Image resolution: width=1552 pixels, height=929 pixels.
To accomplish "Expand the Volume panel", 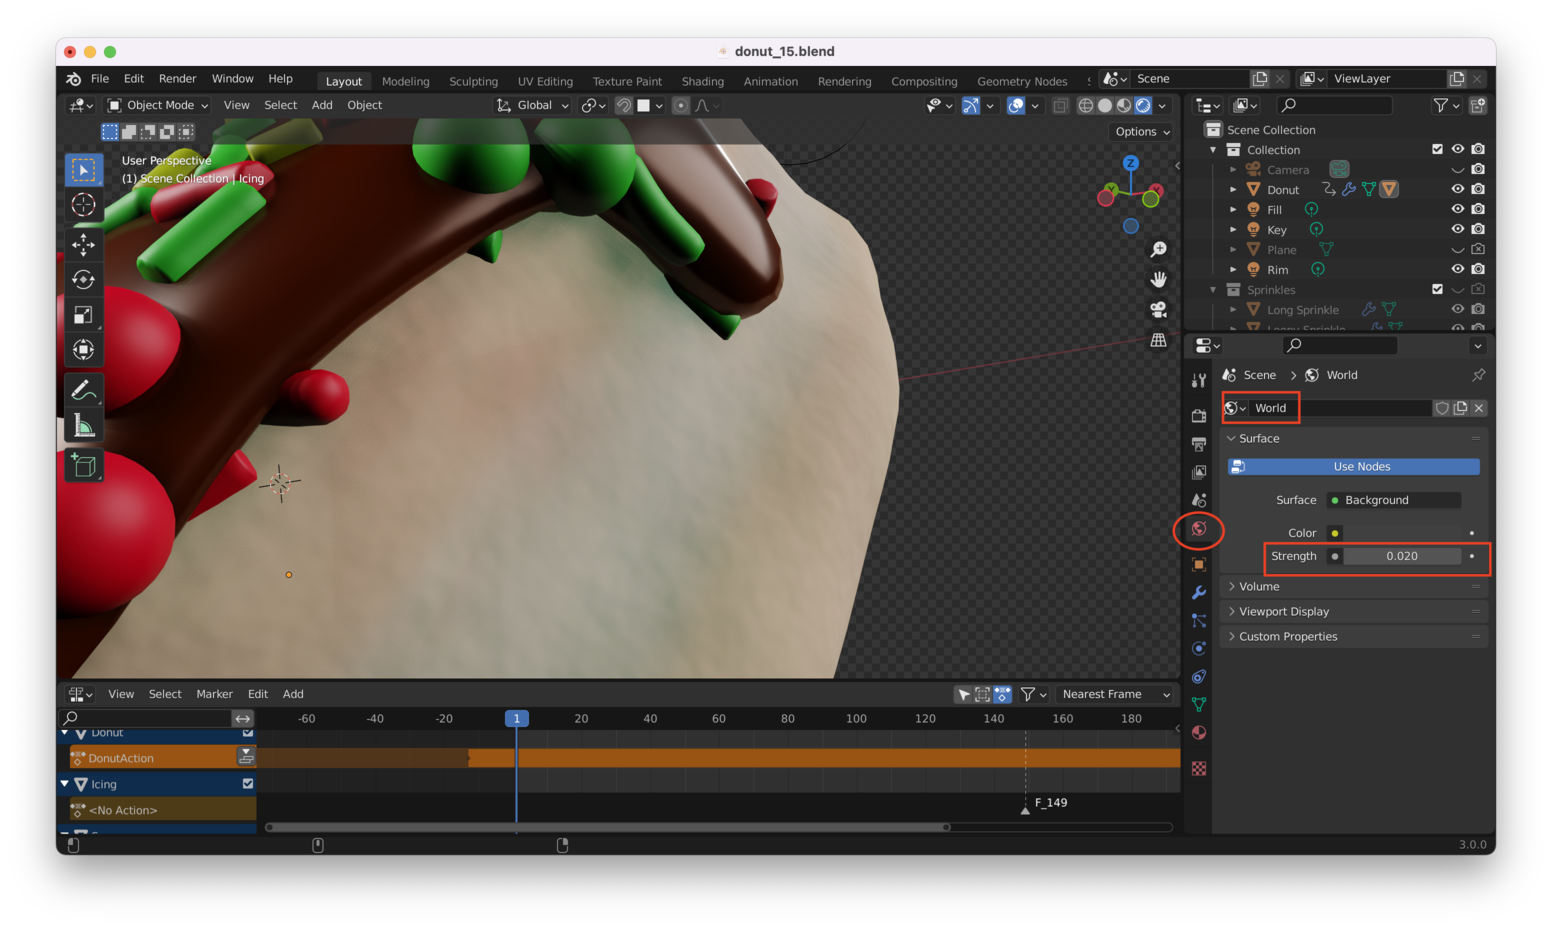I will click(x=1259, y=587).
